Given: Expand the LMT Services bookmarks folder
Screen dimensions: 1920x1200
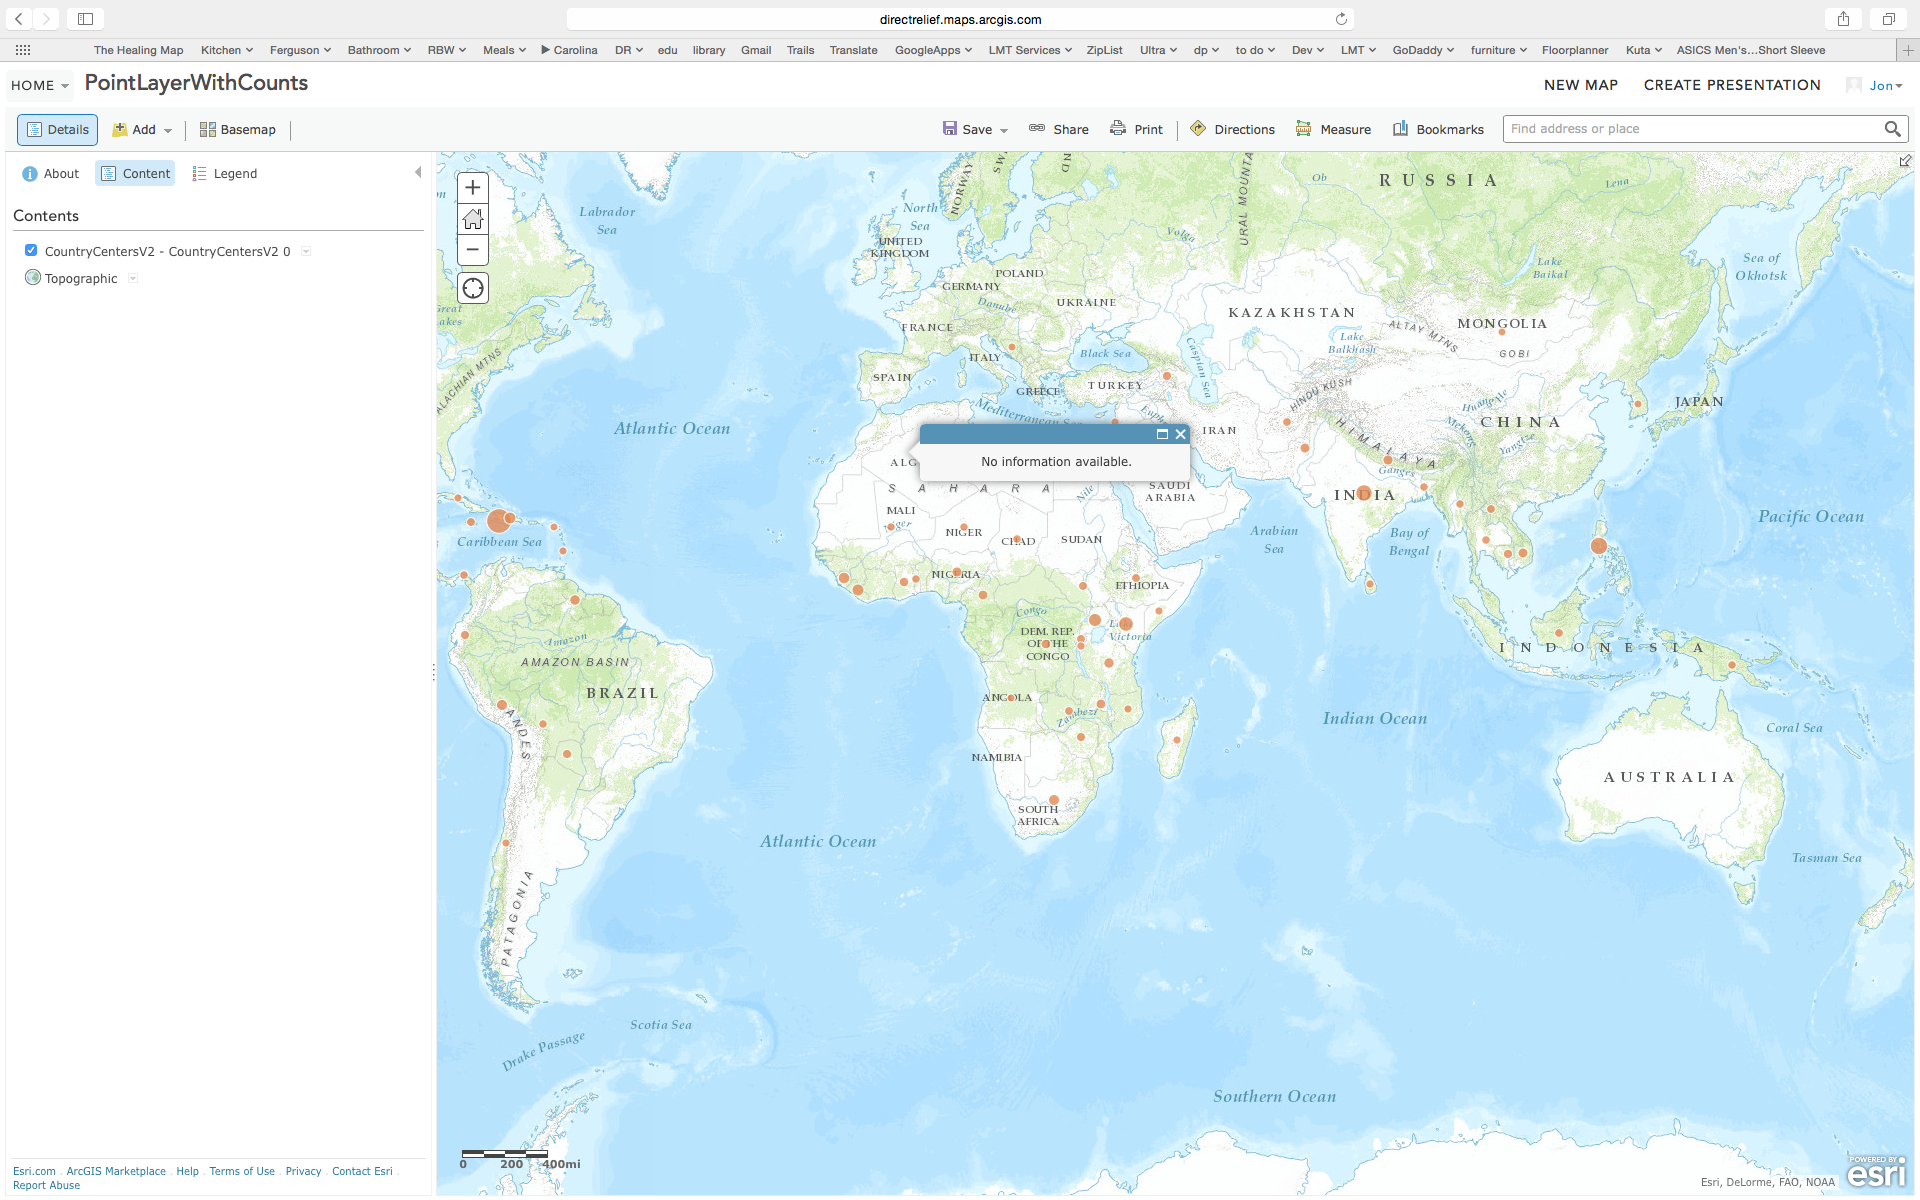Looking at the screenshot, I should 1030,50.
